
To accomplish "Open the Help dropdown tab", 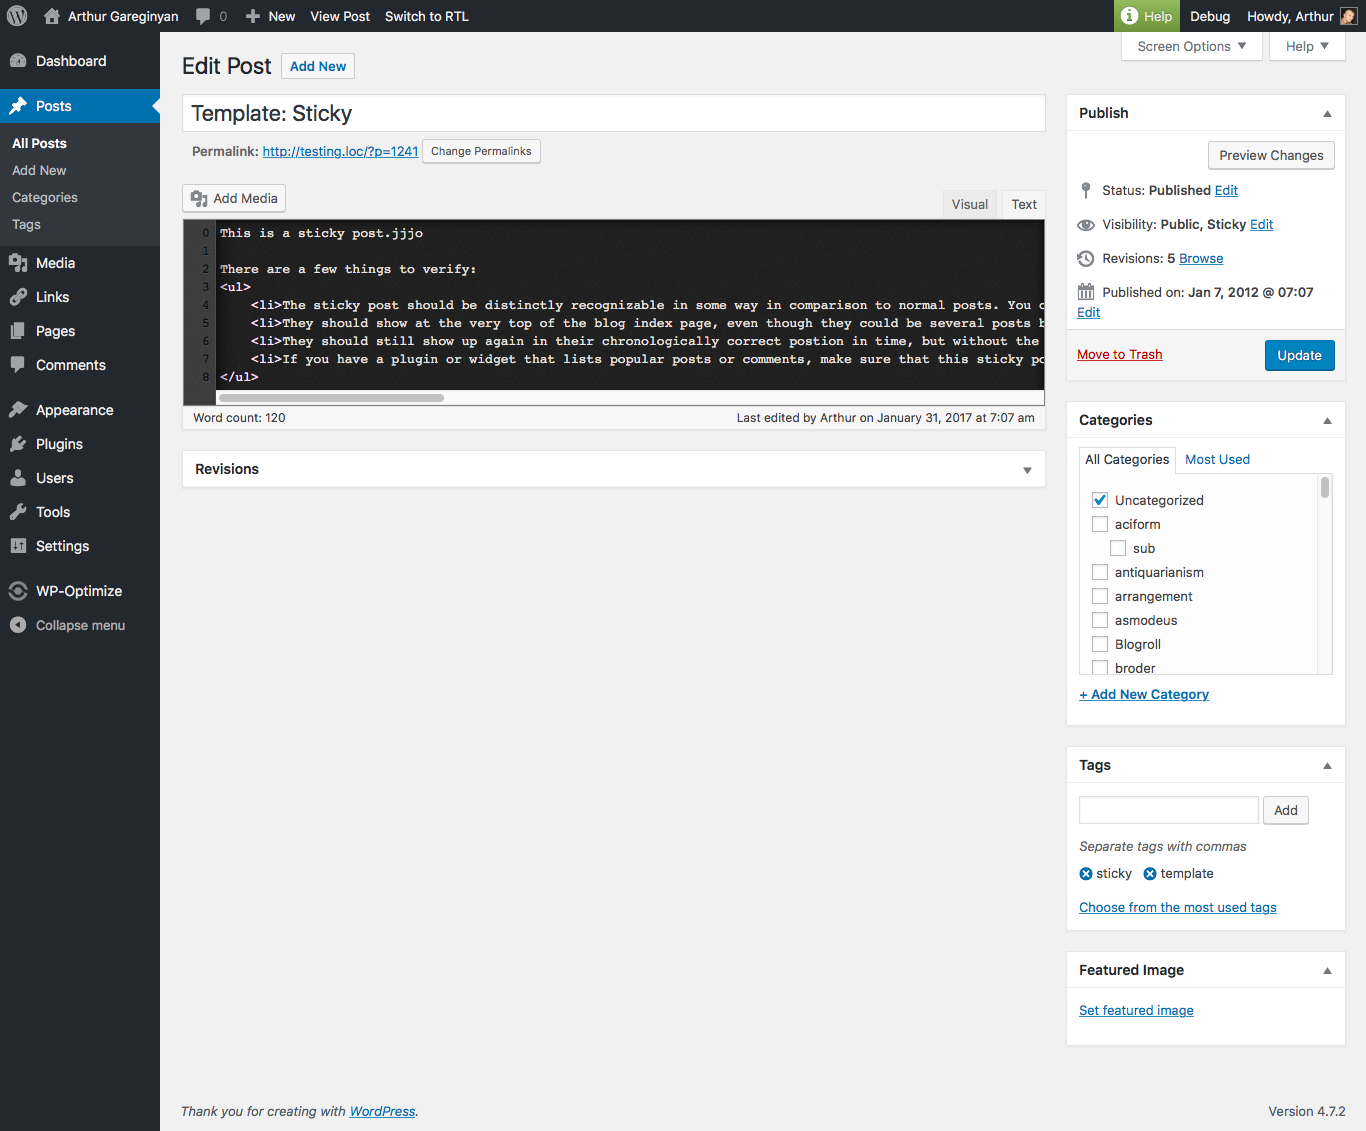I will click(x=1307, y=46).
